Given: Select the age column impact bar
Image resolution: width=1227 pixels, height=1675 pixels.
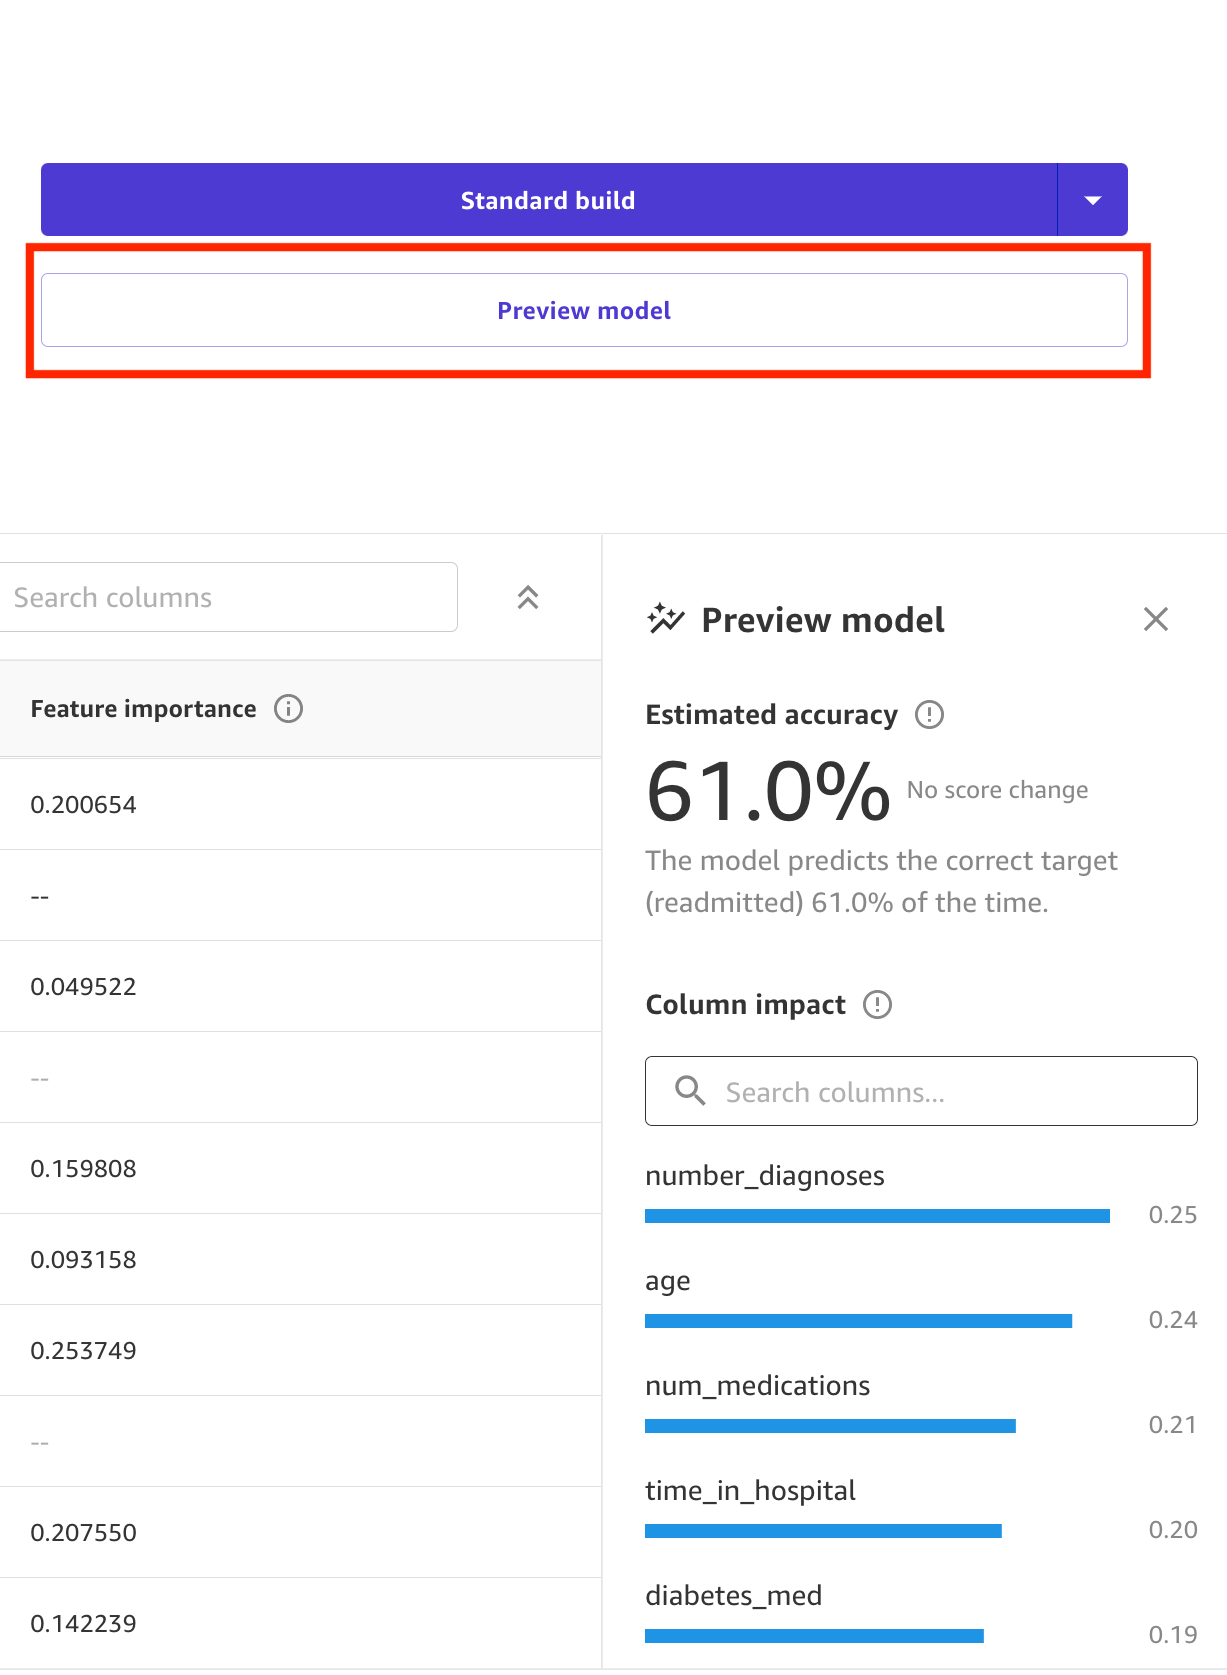Looking at the screenshot, I should click(x=859, y=1321).
